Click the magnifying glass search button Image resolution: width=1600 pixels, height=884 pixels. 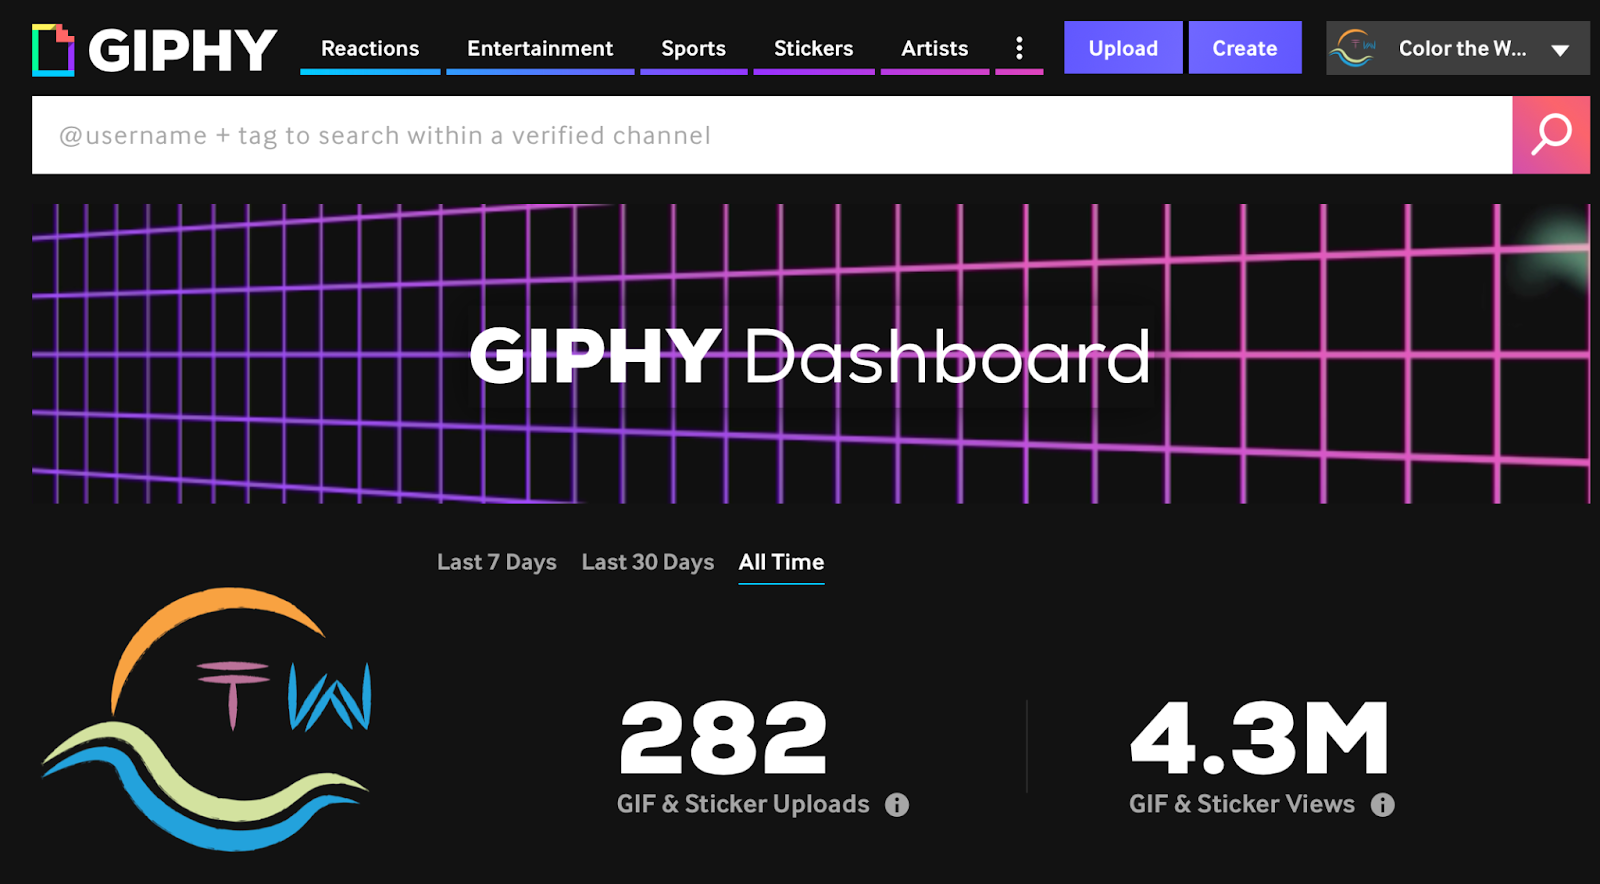[1551, 135]
